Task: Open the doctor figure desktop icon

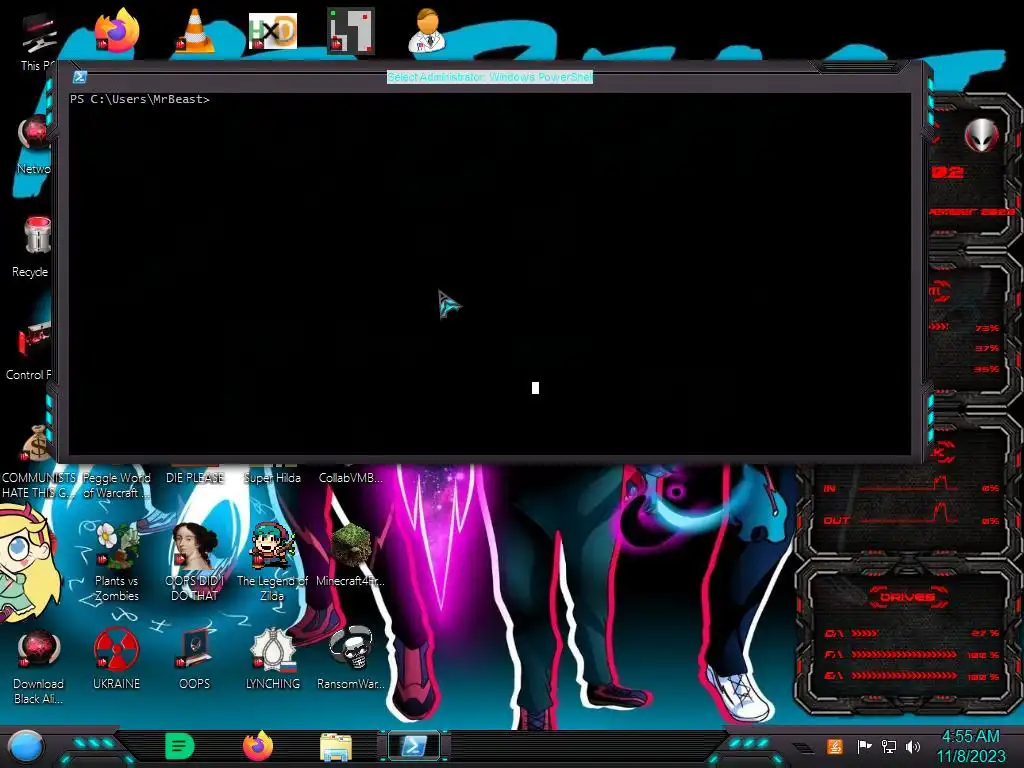Action: (x=427, y=31)
